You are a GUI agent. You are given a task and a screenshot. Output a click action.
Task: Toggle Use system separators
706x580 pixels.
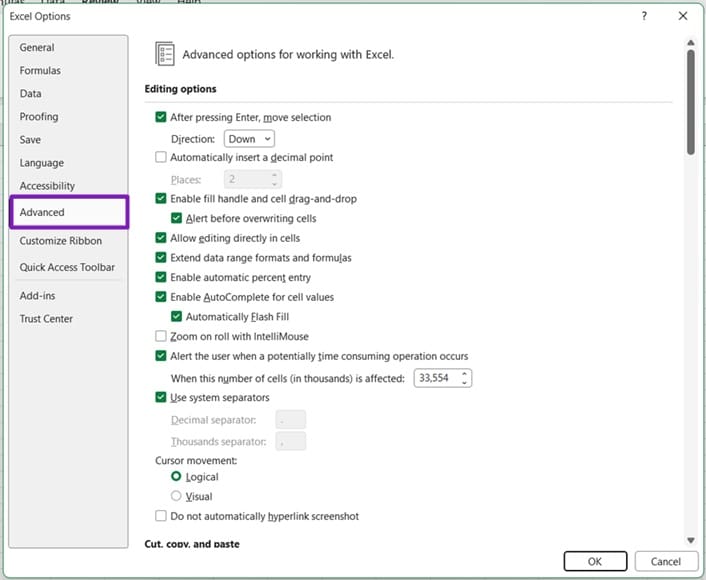161,397
